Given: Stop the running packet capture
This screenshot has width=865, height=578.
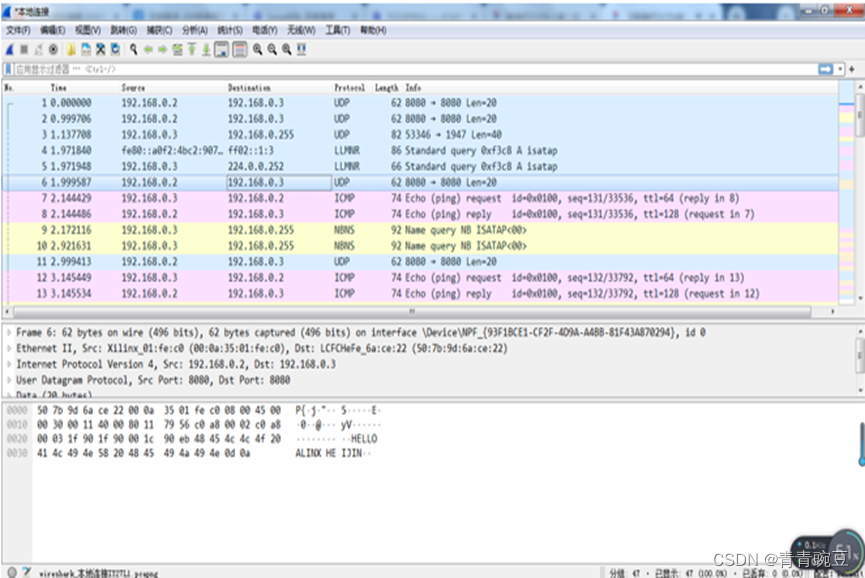Looking at the screenshot, I should pyautogui.click(x=24, y=50).
